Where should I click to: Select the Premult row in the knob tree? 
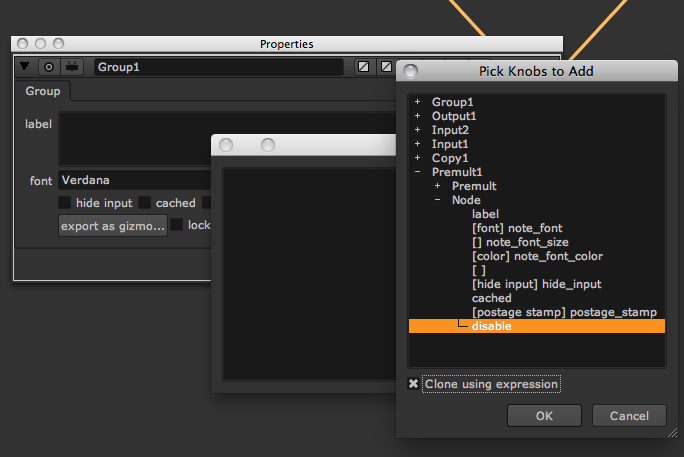[x=474, y=186]
